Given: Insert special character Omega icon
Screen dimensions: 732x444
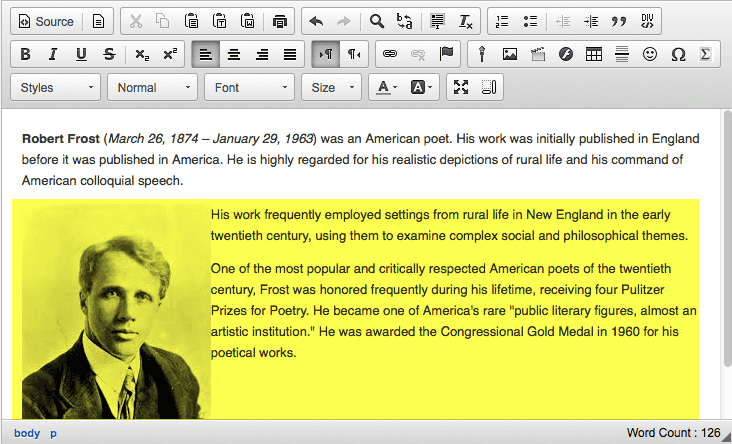Looking at the screenshot, I should tap(678, 54).
